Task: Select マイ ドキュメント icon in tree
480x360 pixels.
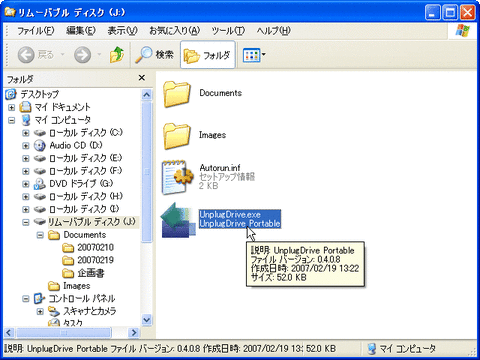Action: (25, 107)
